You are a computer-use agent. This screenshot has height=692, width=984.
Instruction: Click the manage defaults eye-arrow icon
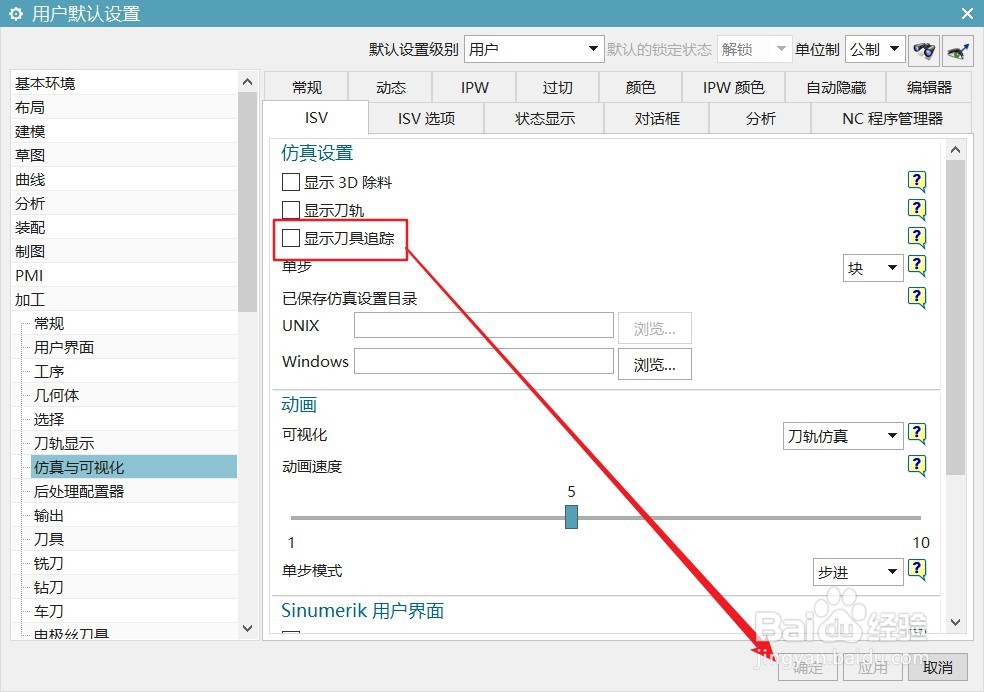[957, 48]
